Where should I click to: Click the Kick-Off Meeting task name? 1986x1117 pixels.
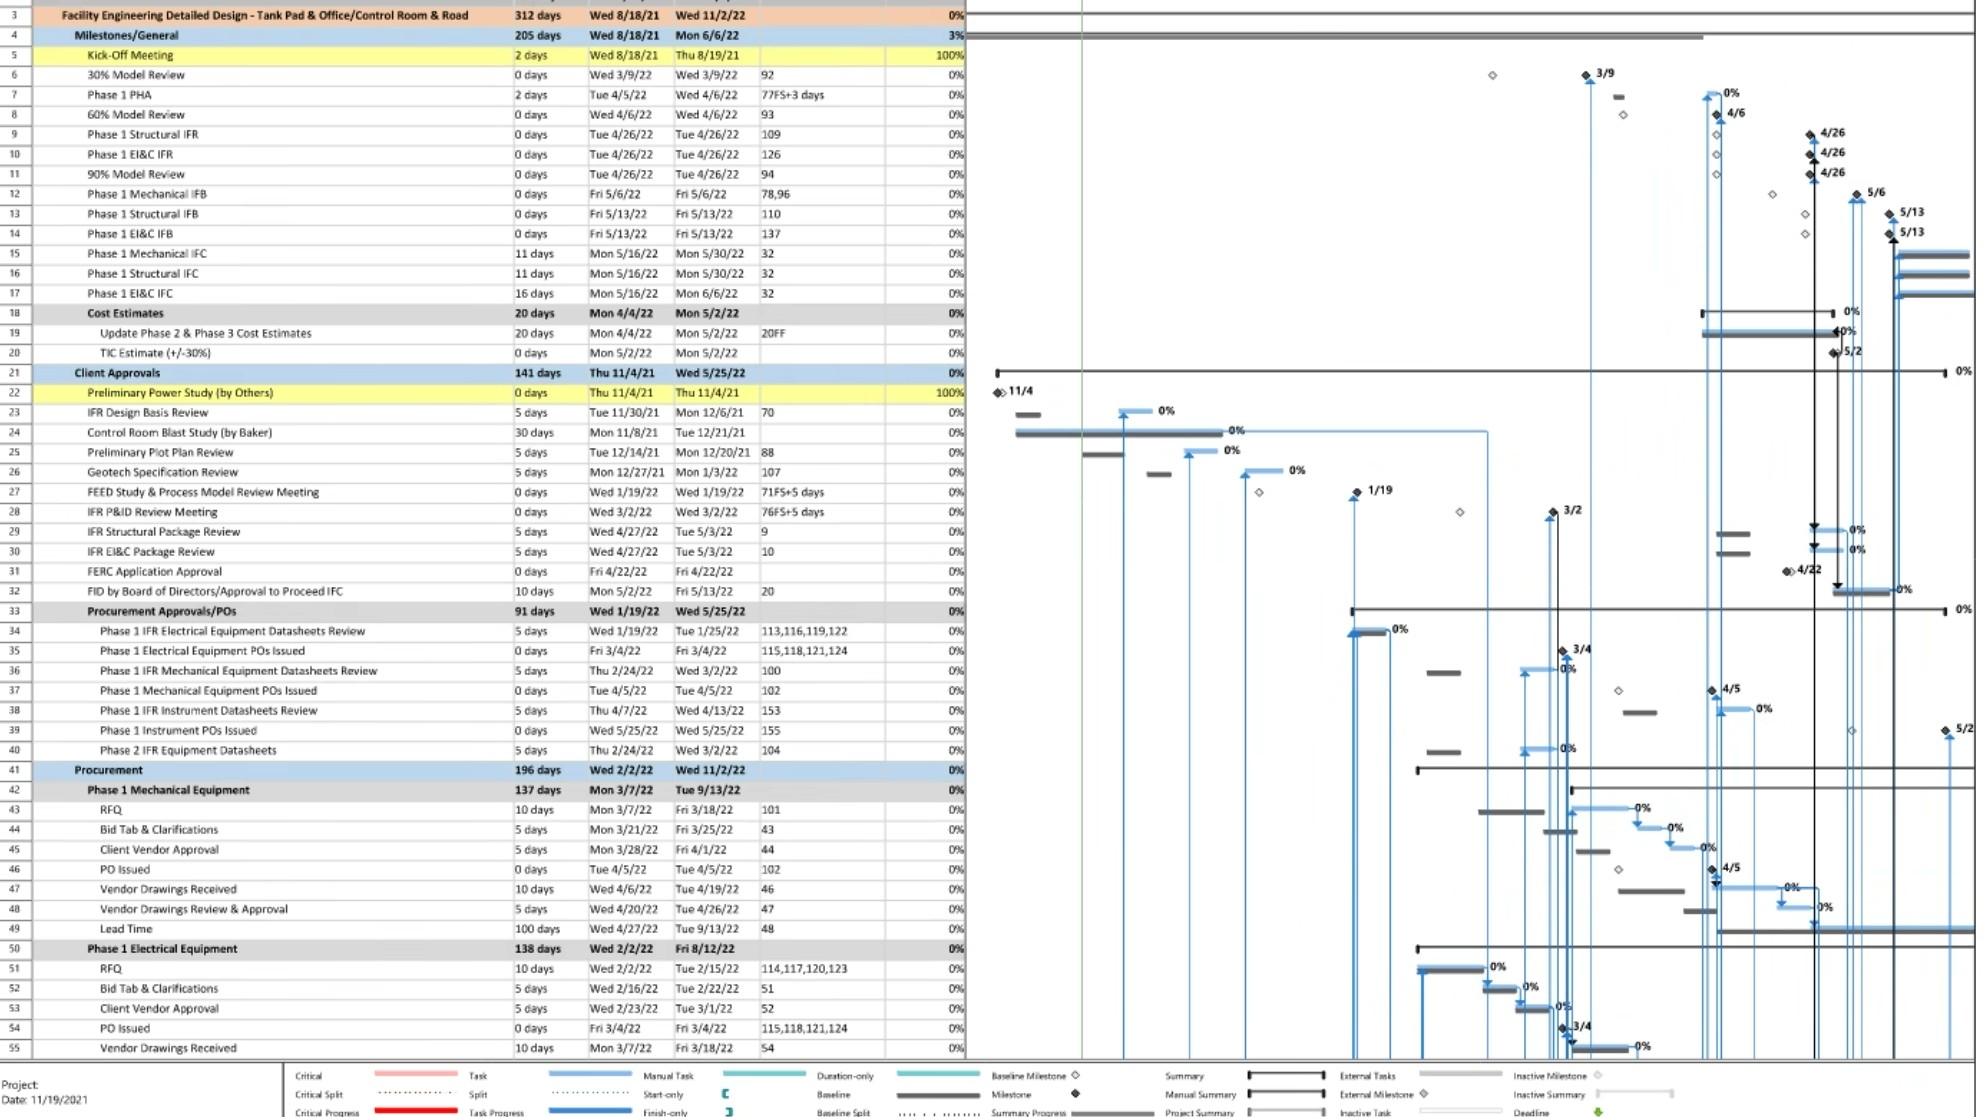pyautogui.click(x=130, y=55)
